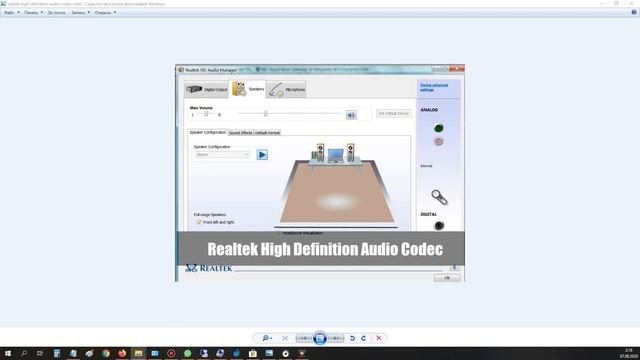Screen dimensions: 640x360
Task: Switch to the Sound Effects tab
Action: coord(240,133)
